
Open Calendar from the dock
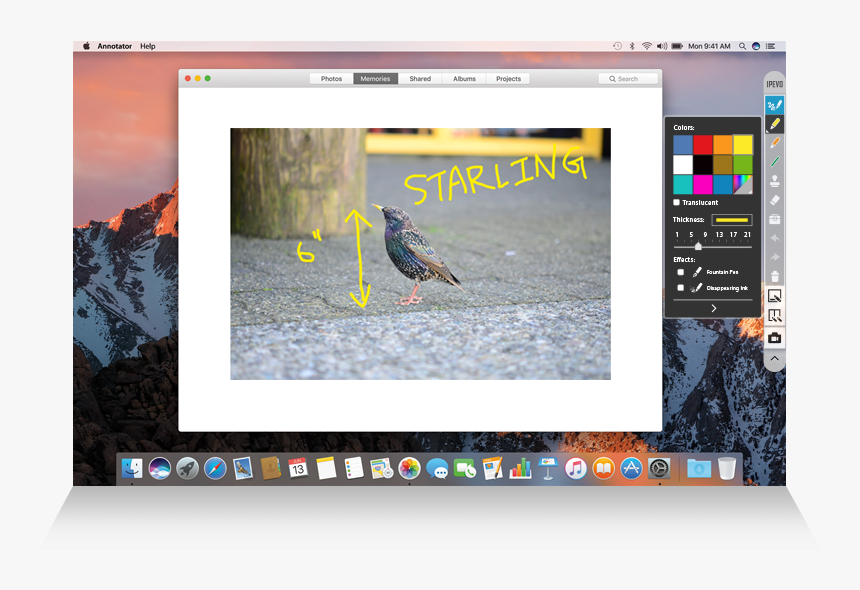pyautogui.click(x=298, y=469)
